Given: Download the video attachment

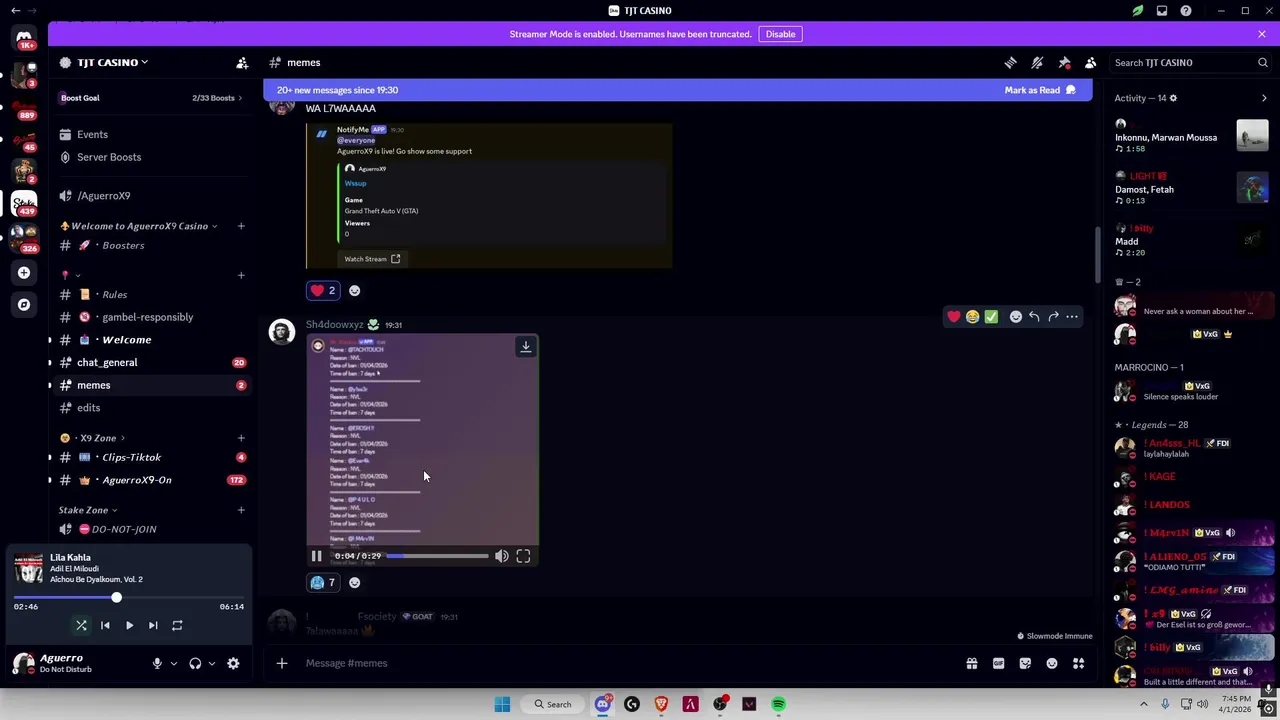Looking at the screenshot, I should [525, 347].
